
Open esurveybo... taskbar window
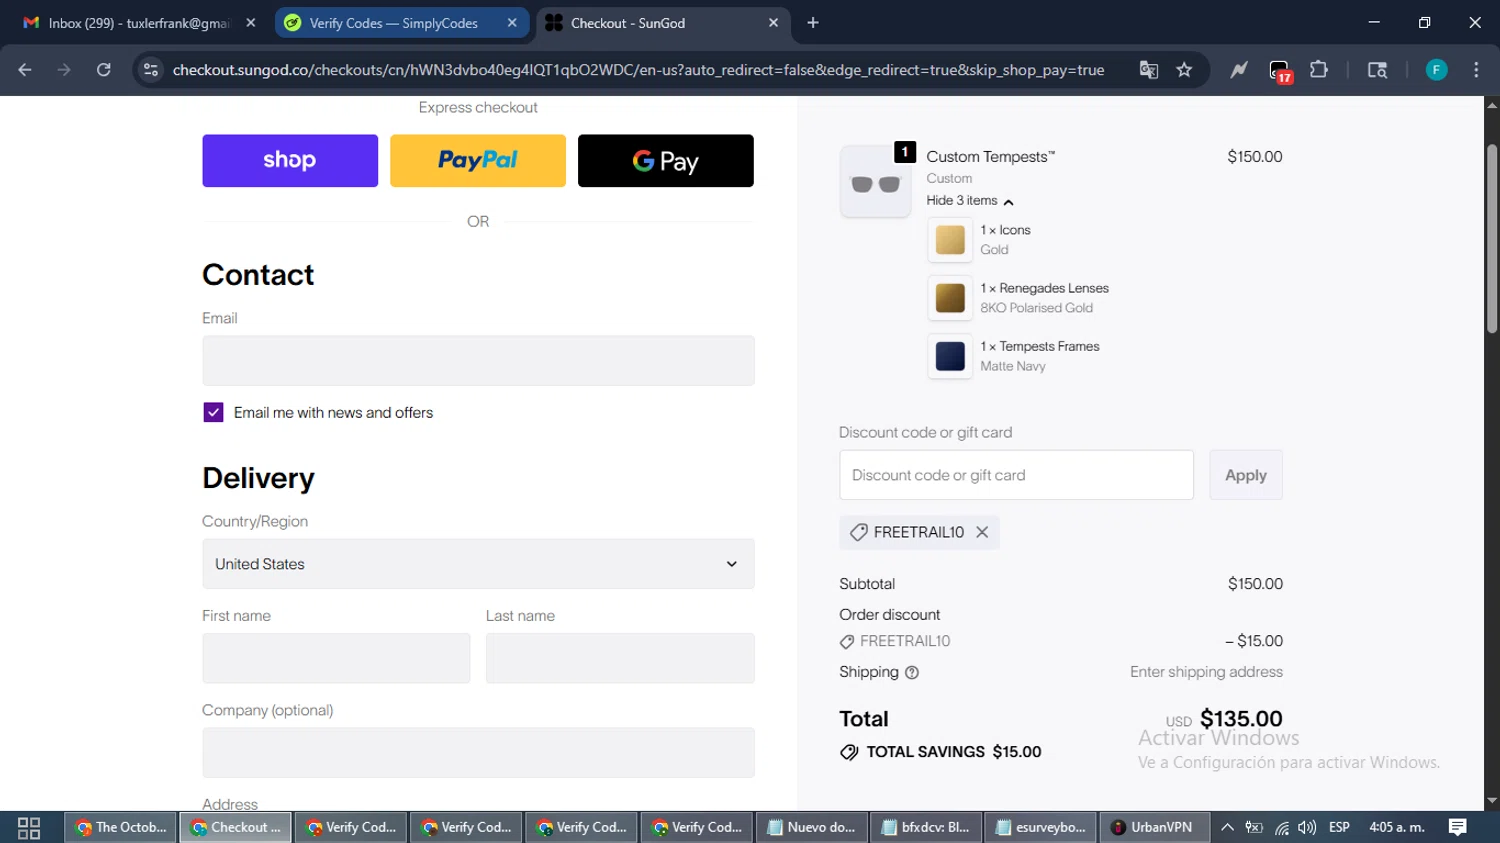(1040, 828)
